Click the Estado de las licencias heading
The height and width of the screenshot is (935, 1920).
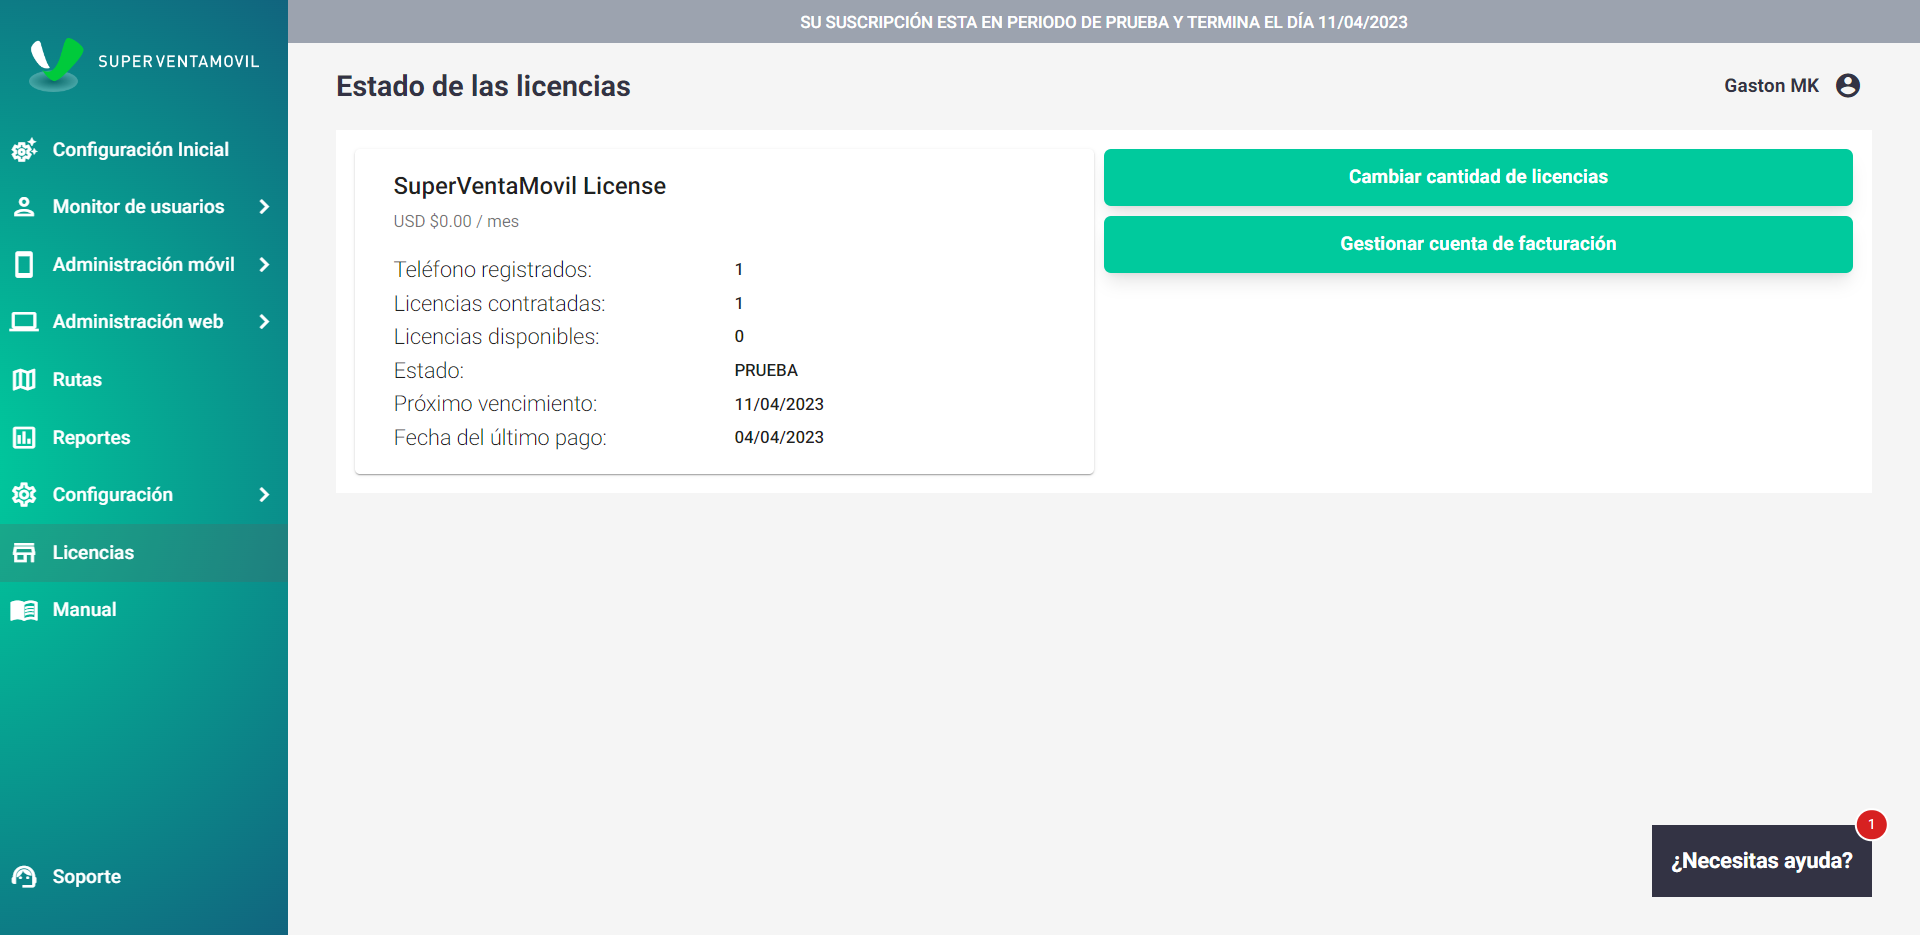tap(483, 86)
